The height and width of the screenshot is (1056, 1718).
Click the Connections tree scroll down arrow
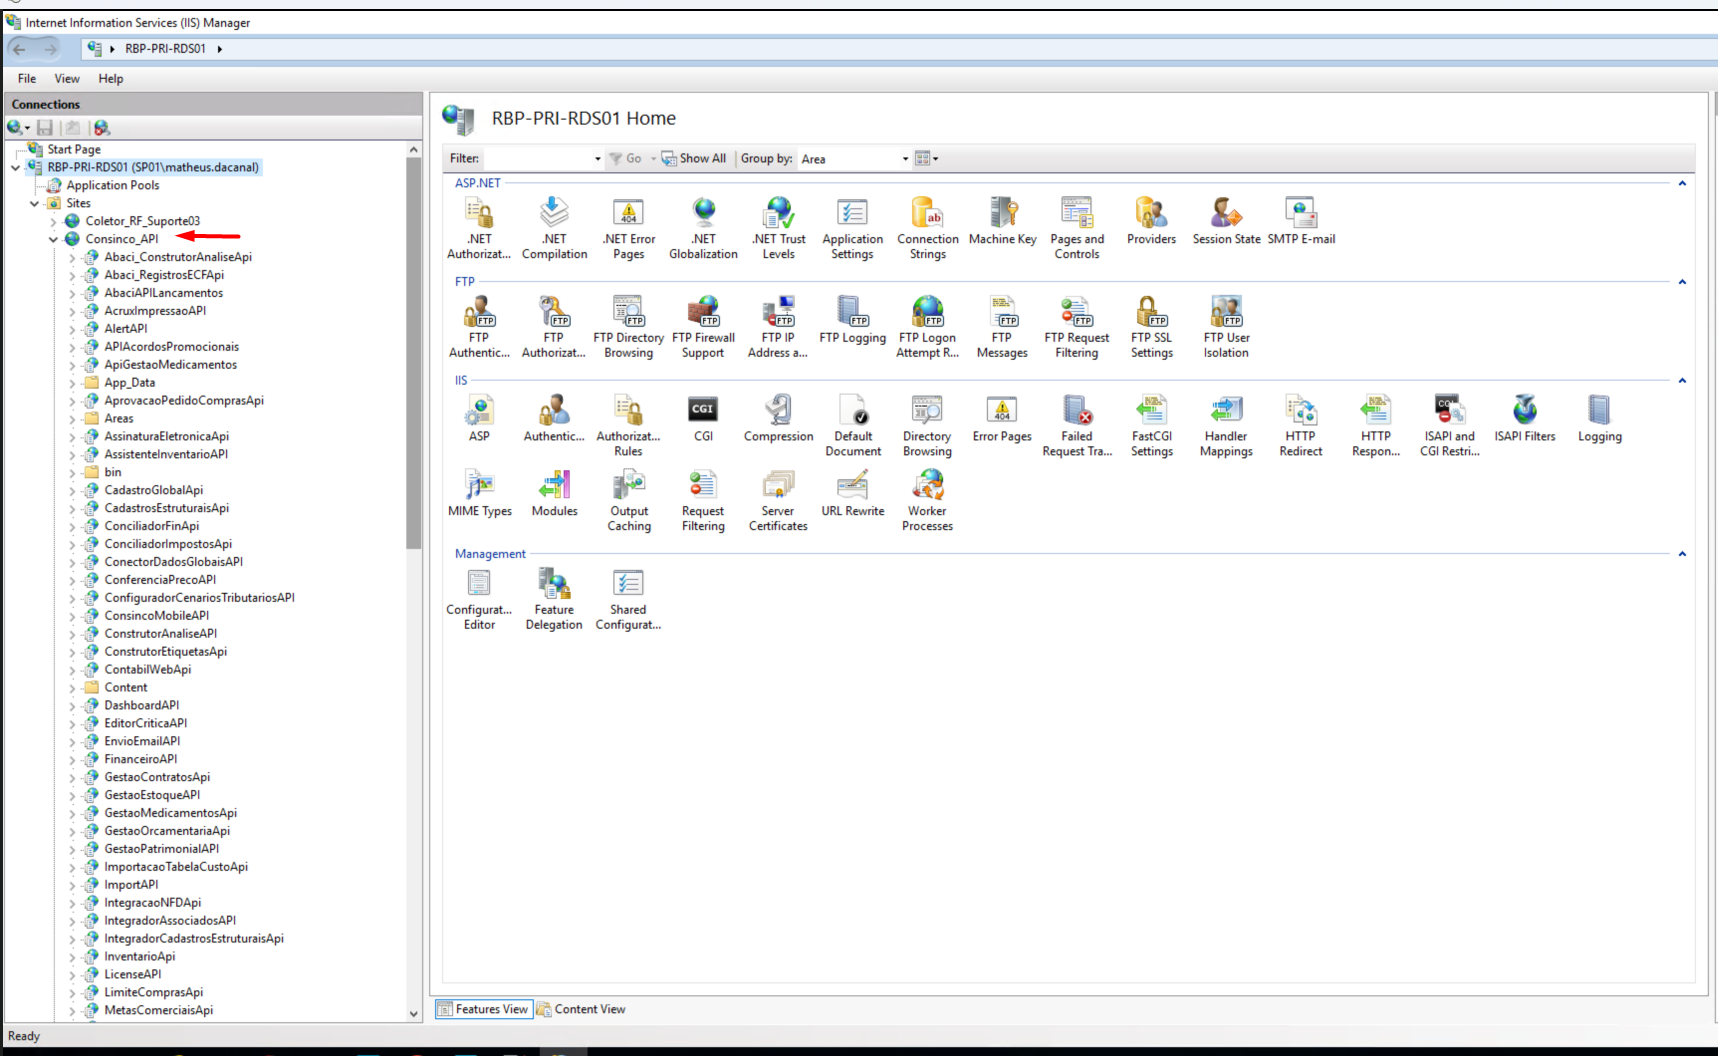coord(414,1013)
